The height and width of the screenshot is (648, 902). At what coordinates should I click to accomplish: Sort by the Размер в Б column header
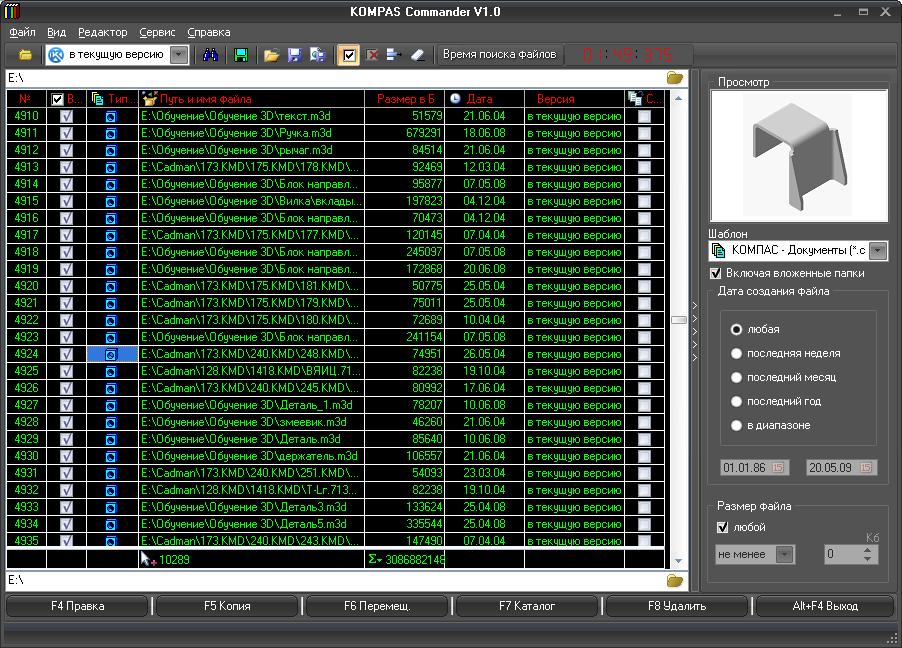tap(405, 99)
